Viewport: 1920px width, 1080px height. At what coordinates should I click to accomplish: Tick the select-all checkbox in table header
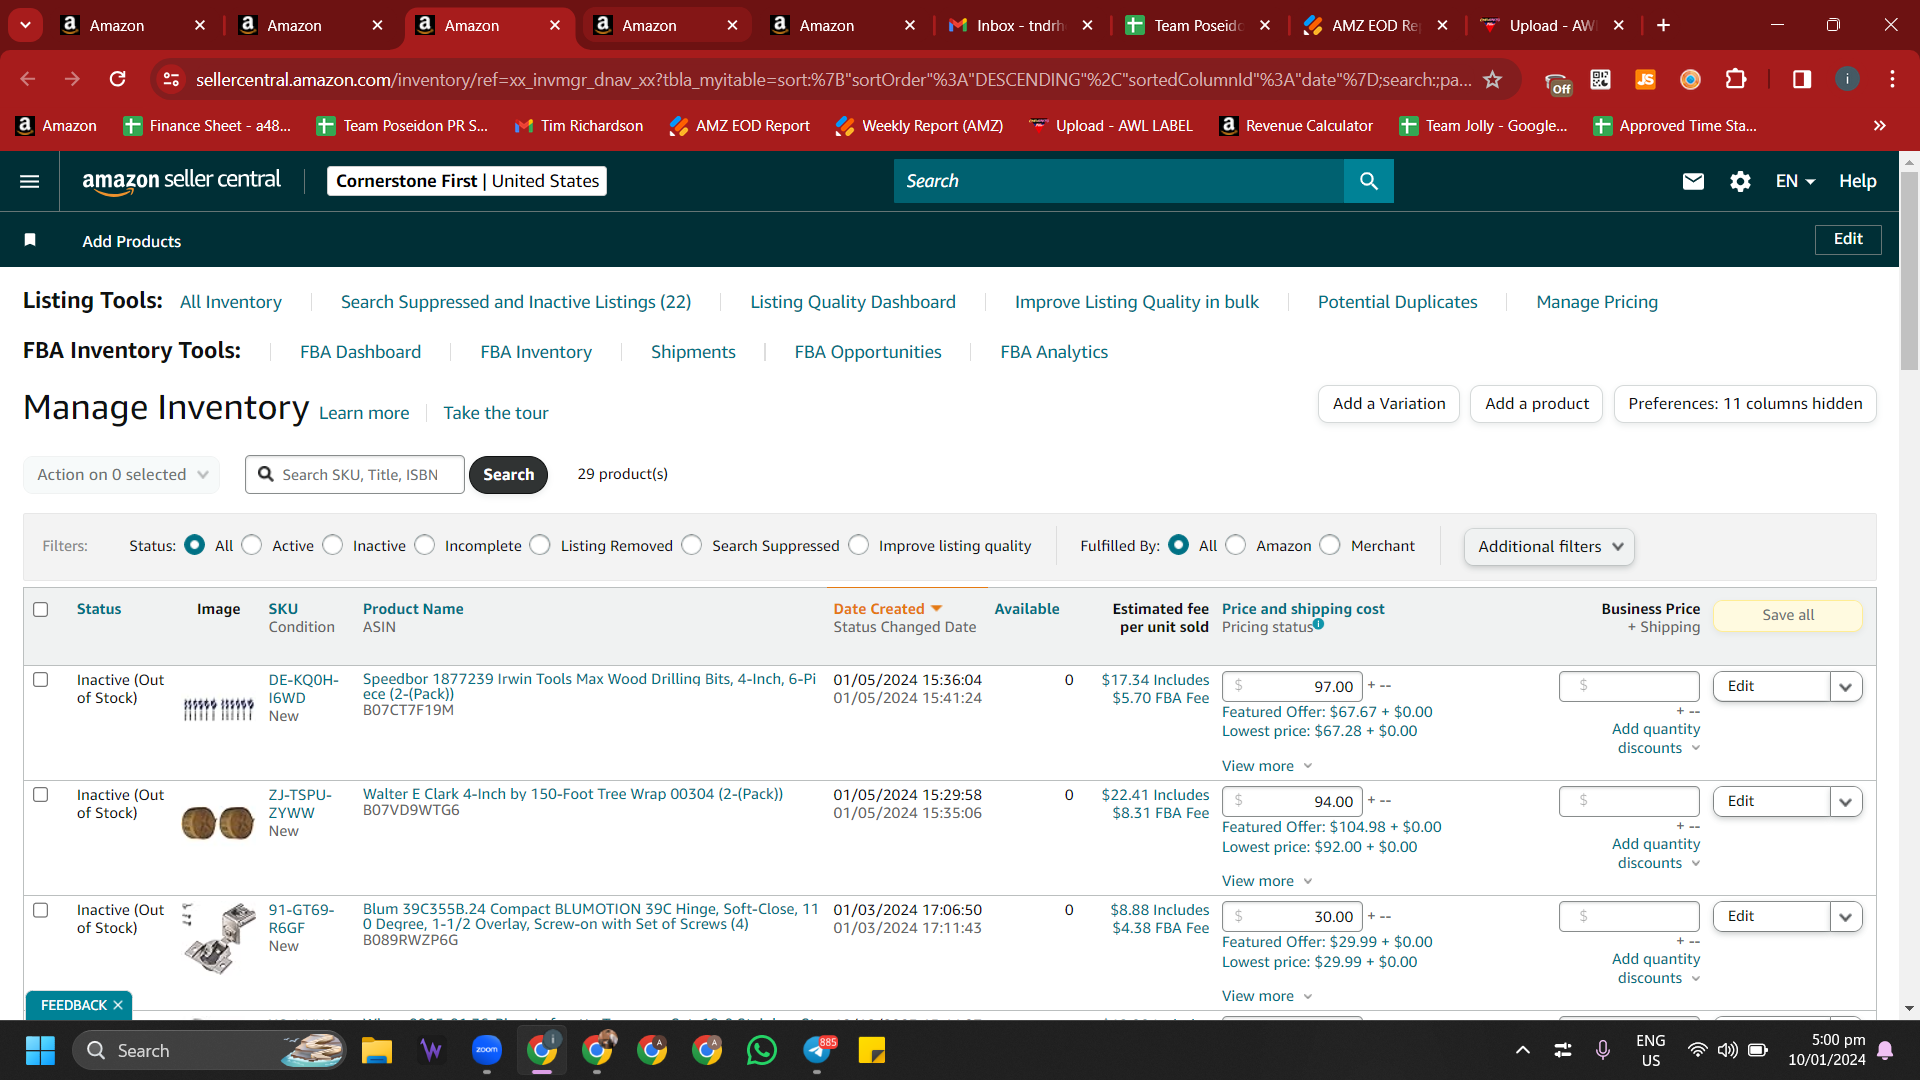[41, 609]
